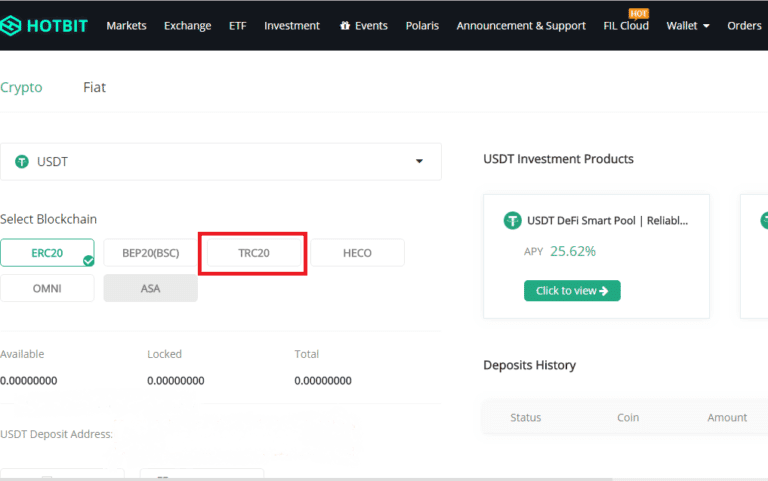Click the Select Blockchain label

48,219
